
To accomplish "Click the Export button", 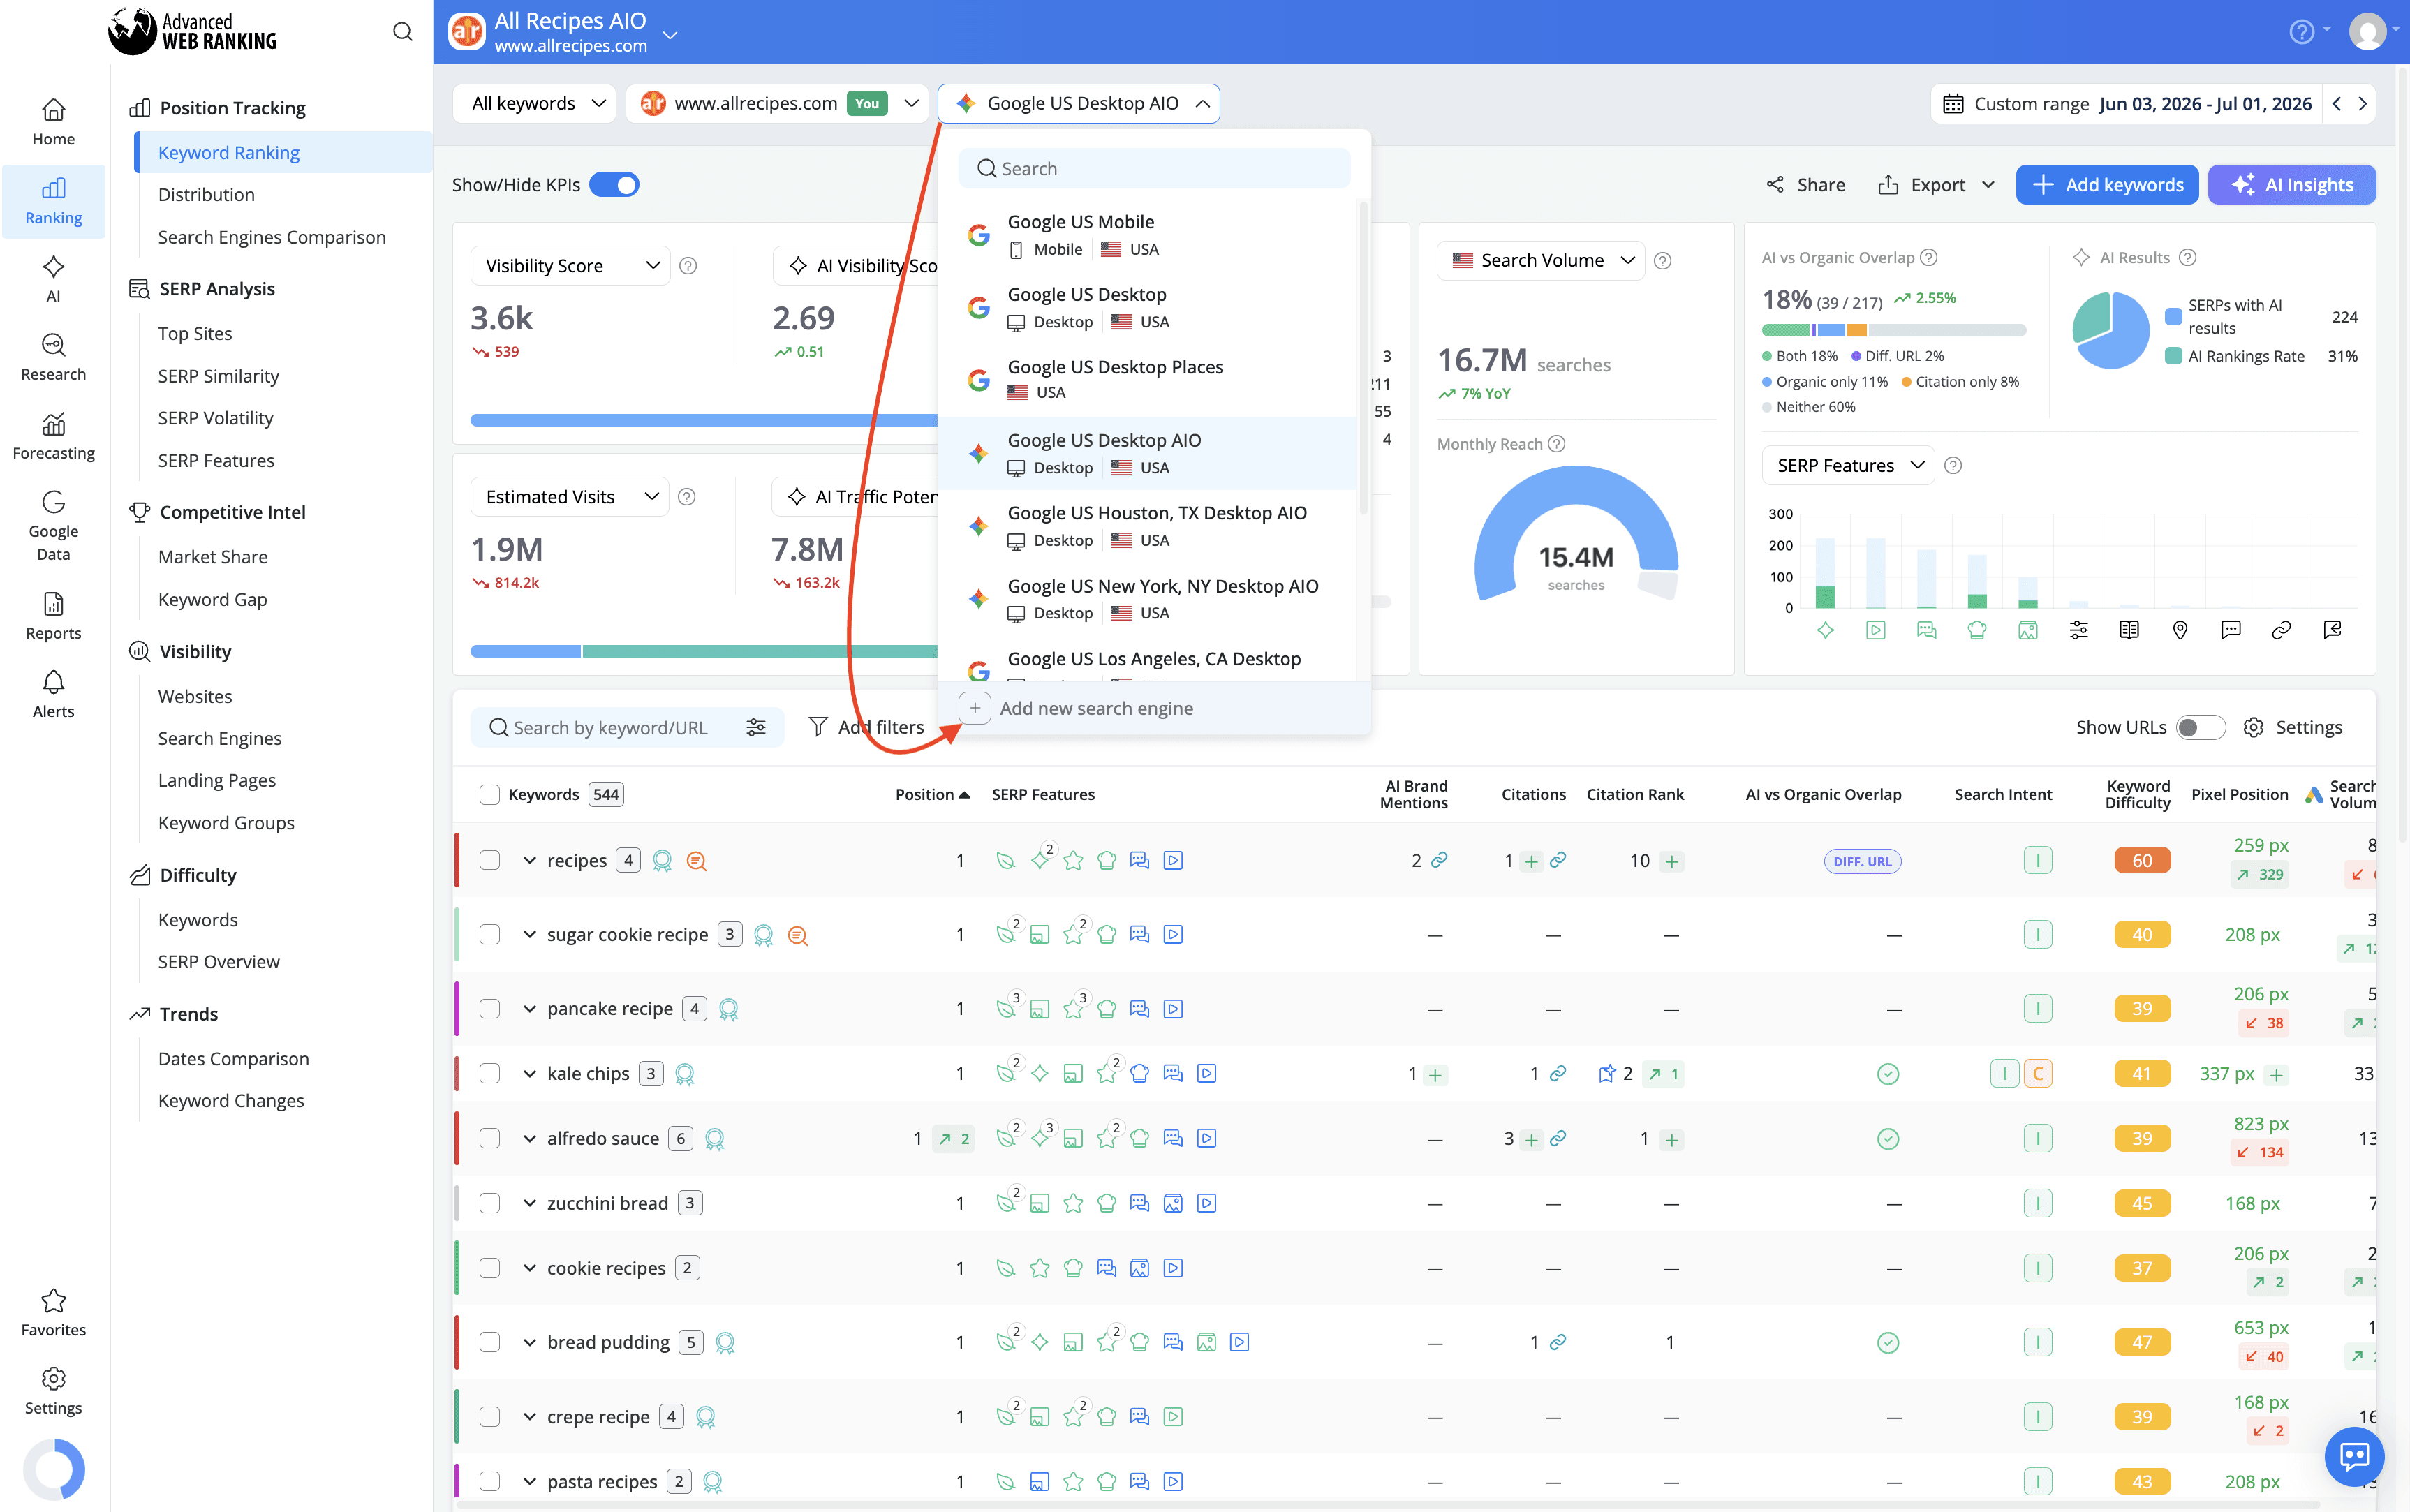I will coord(1936,184).
